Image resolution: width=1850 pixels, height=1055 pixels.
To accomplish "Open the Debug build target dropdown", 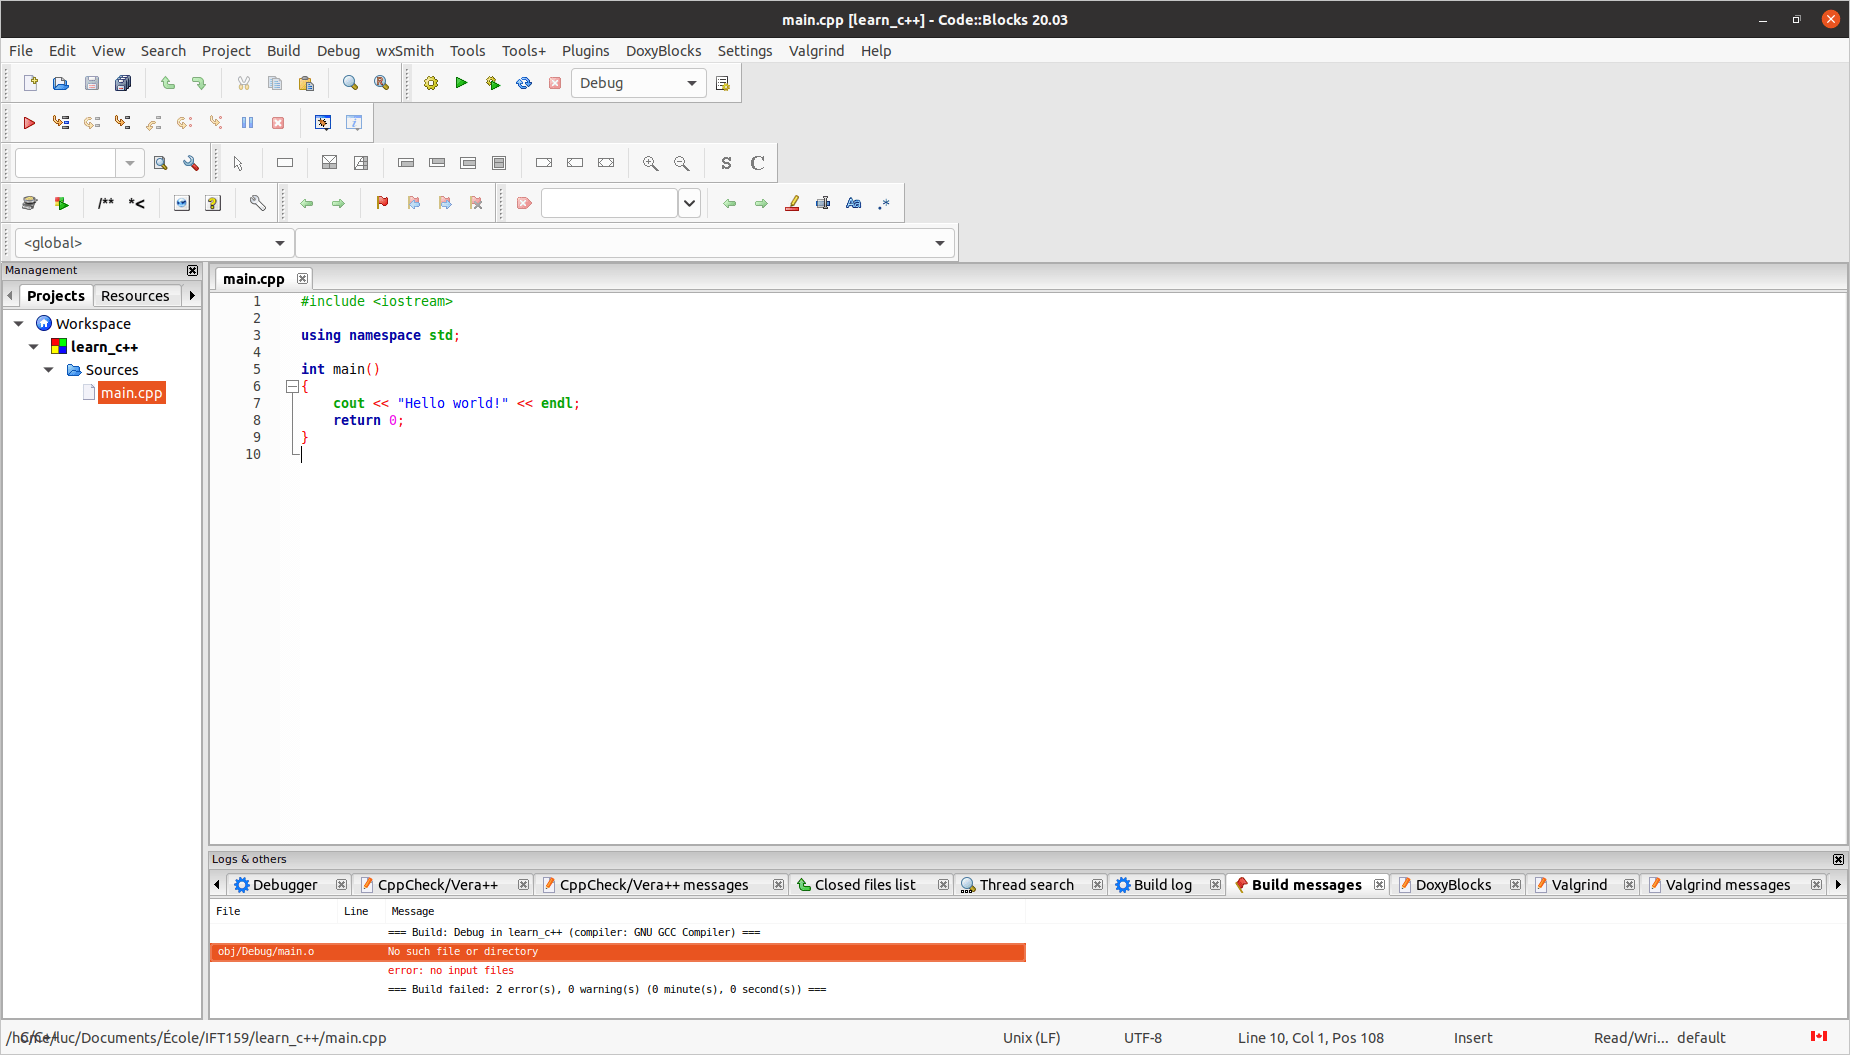I will tap(689, 83).
